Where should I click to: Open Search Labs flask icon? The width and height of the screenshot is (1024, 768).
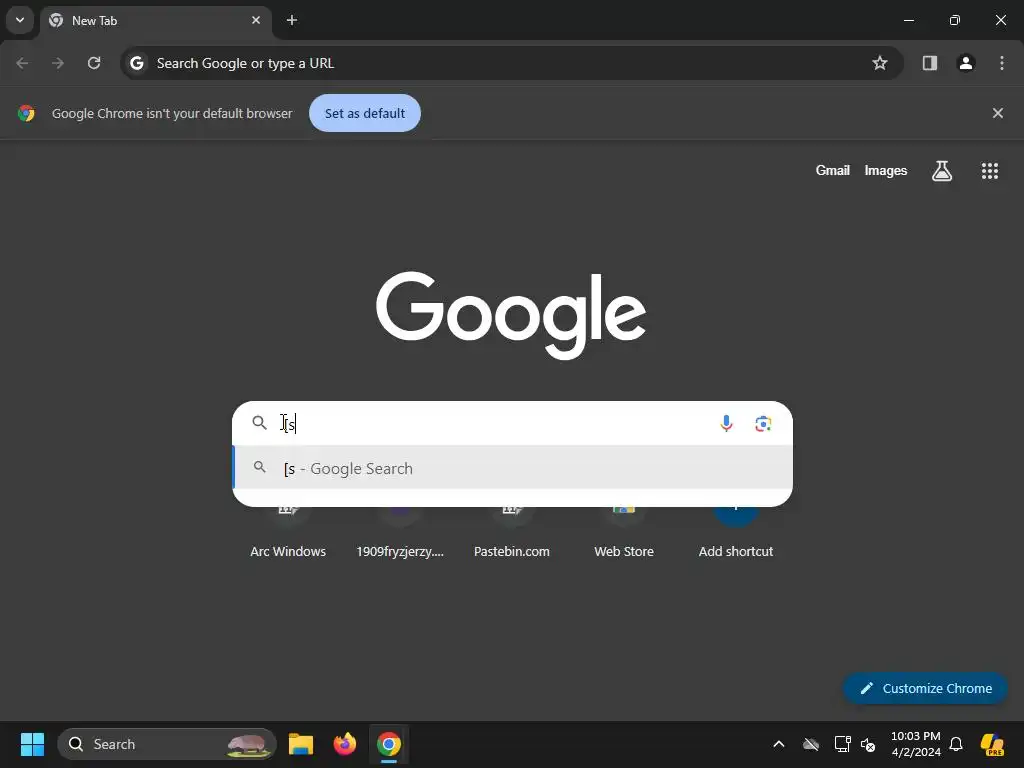point(941,171)
